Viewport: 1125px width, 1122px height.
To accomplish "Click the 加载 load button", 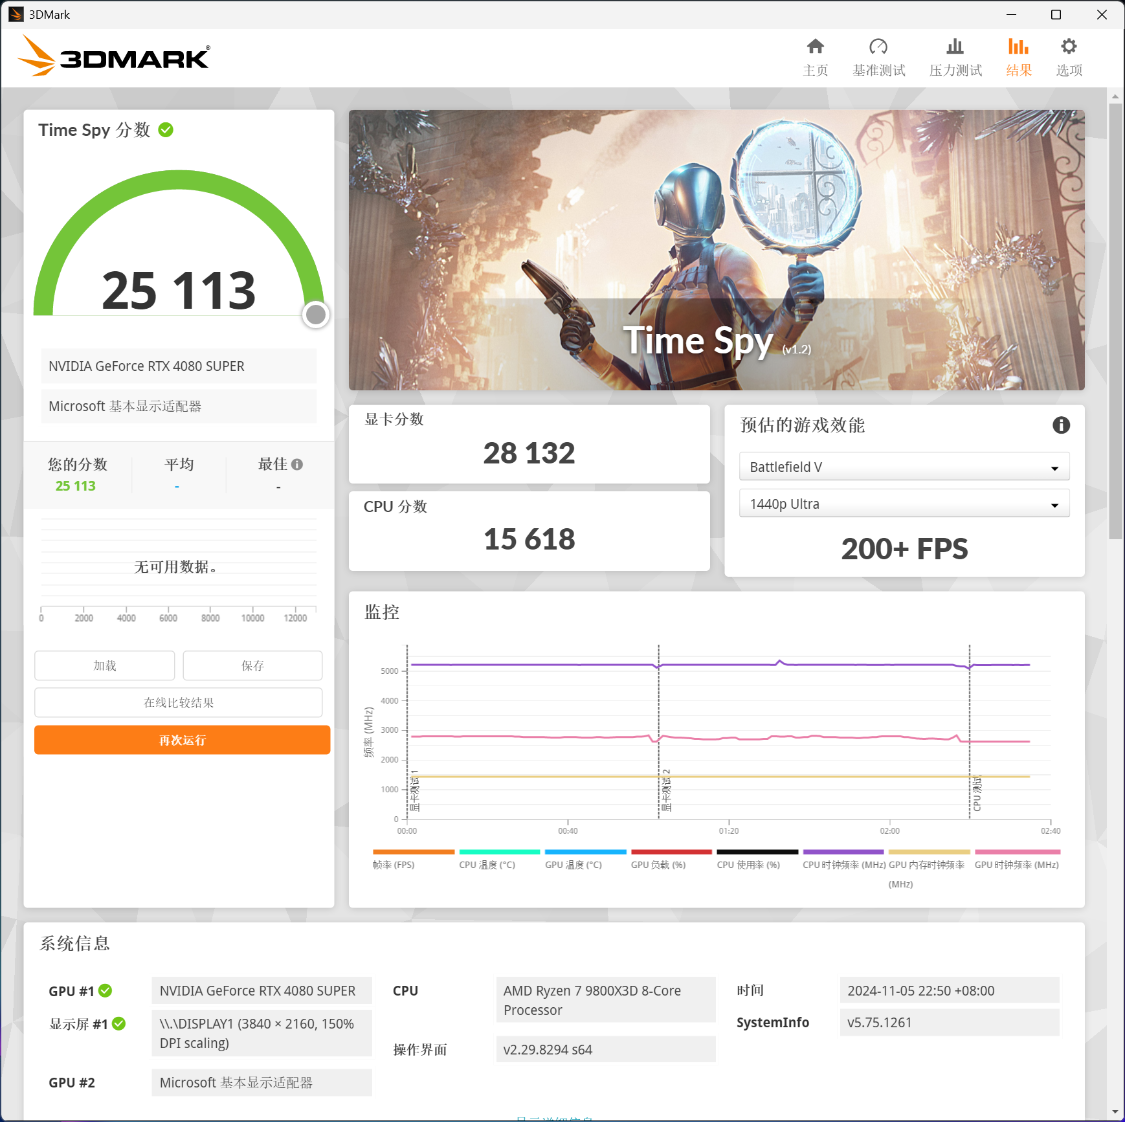I will (105, 666).
